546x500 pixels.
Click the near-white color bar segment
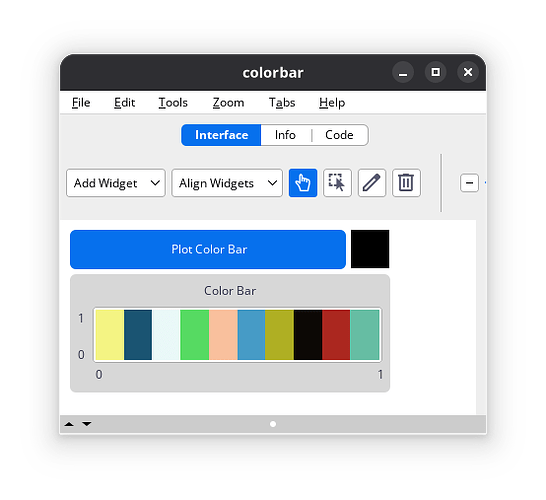pyautogui.click(x=166, y=335)
